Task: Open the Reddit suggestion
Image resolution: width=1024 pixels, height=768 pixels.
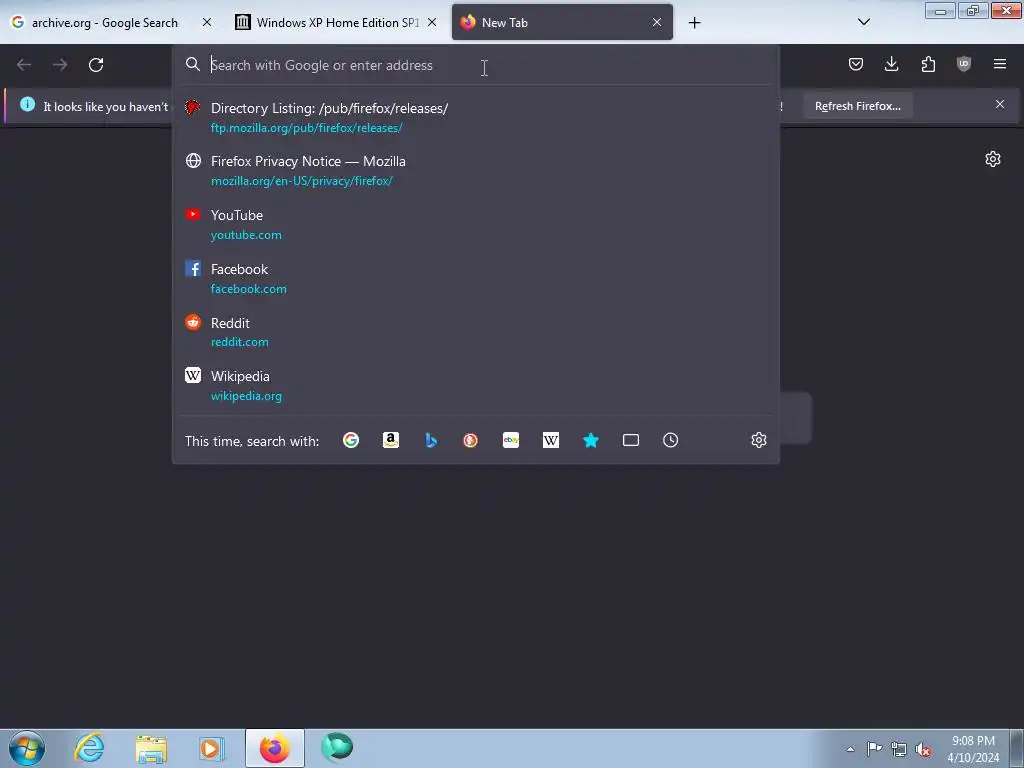Action: click(x=475, y=332)
